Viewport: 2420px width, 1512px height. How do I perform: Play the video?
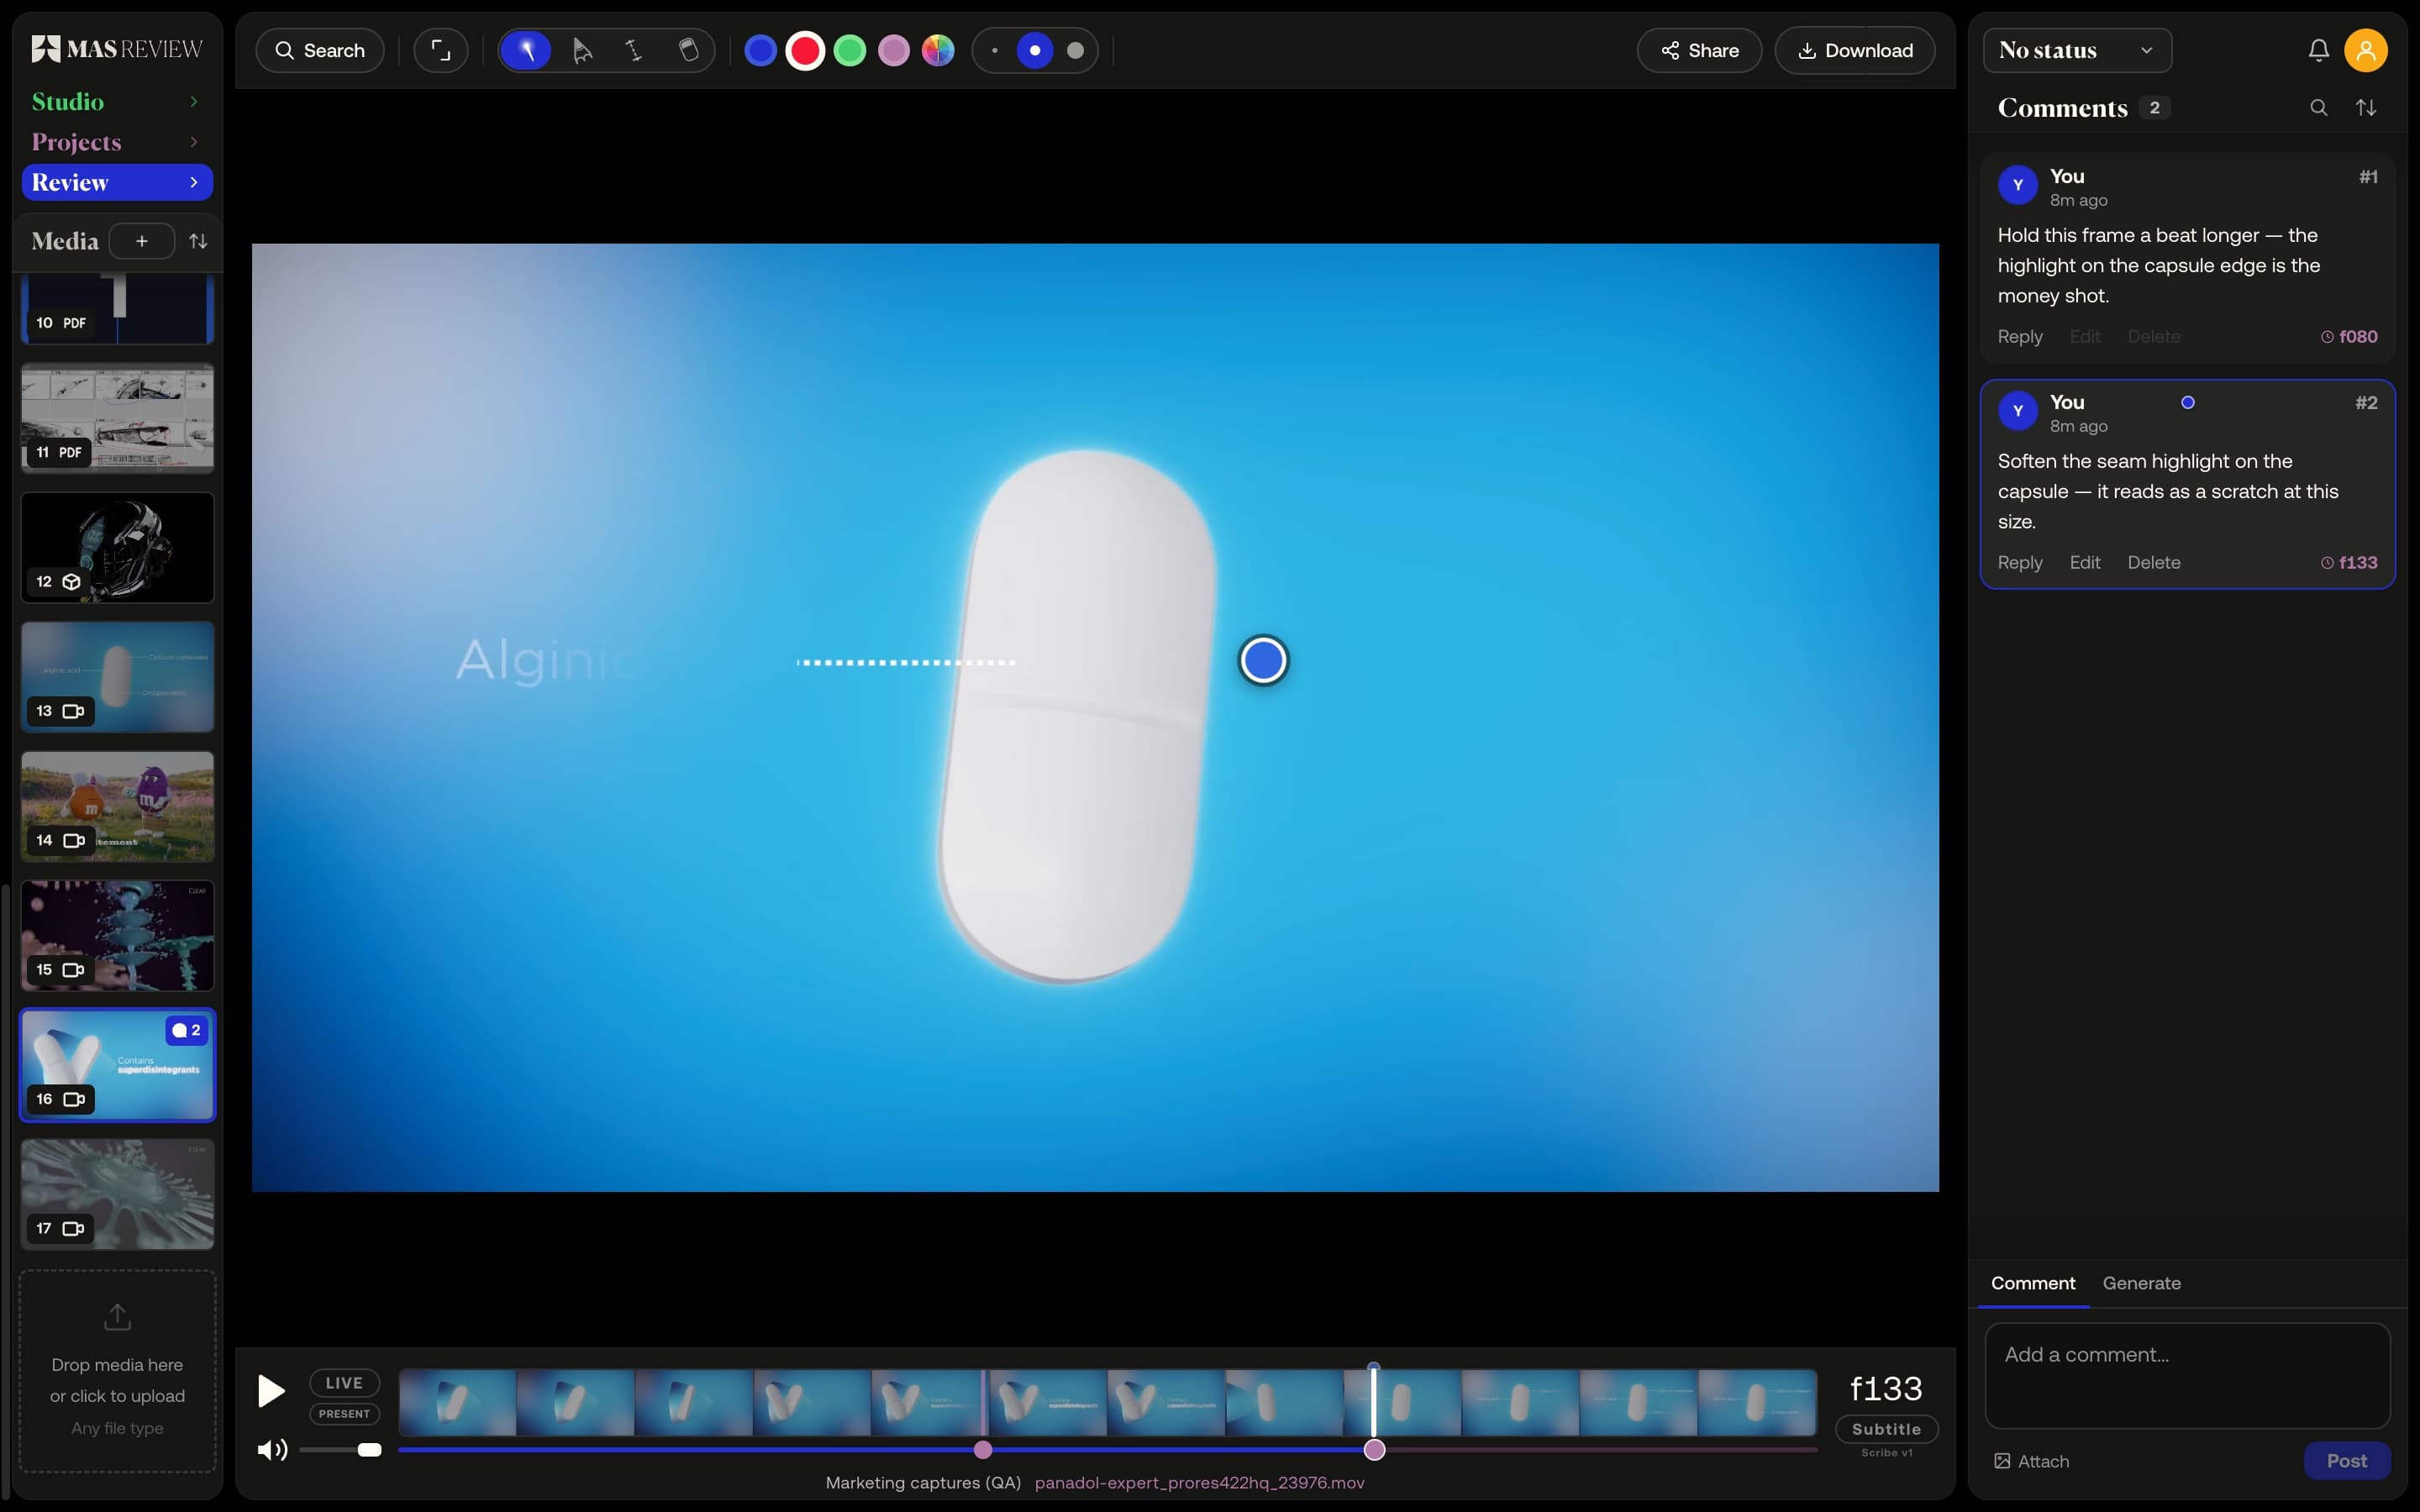tap(271, 1391)
